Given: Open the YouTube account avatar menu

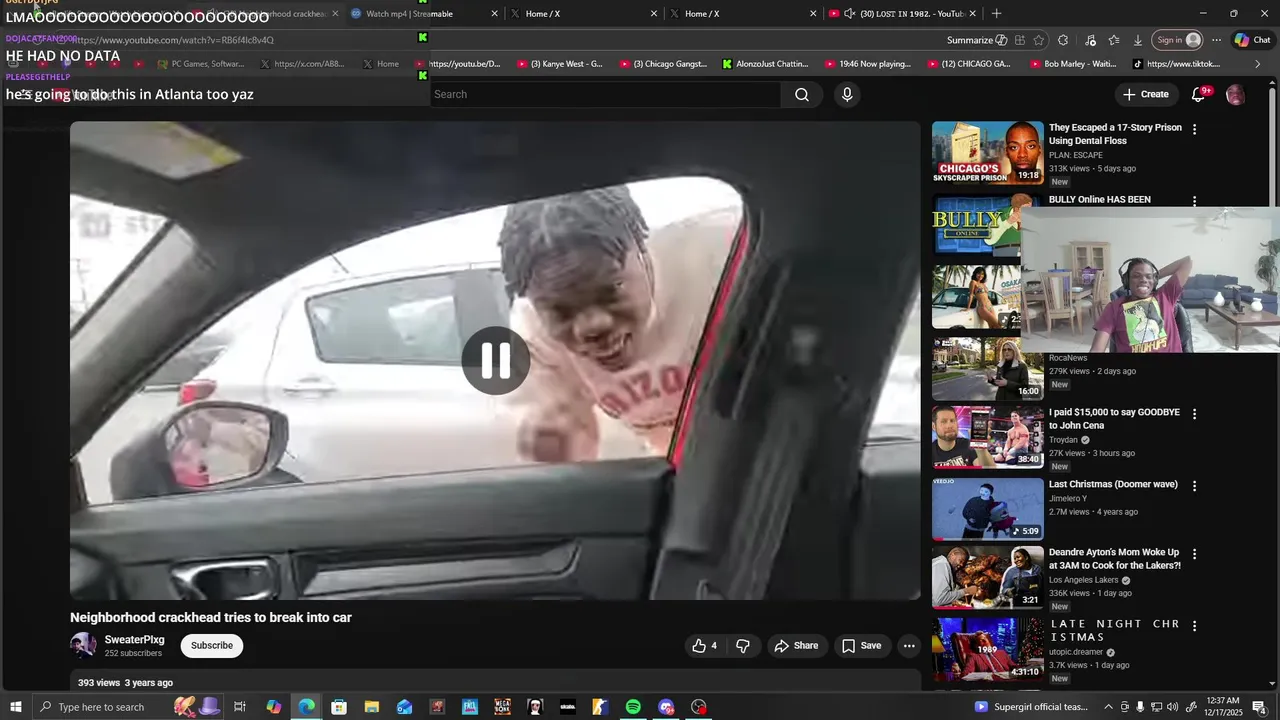Looking at the screenshot, I should pyautogui.click(x=1235, y=94).
